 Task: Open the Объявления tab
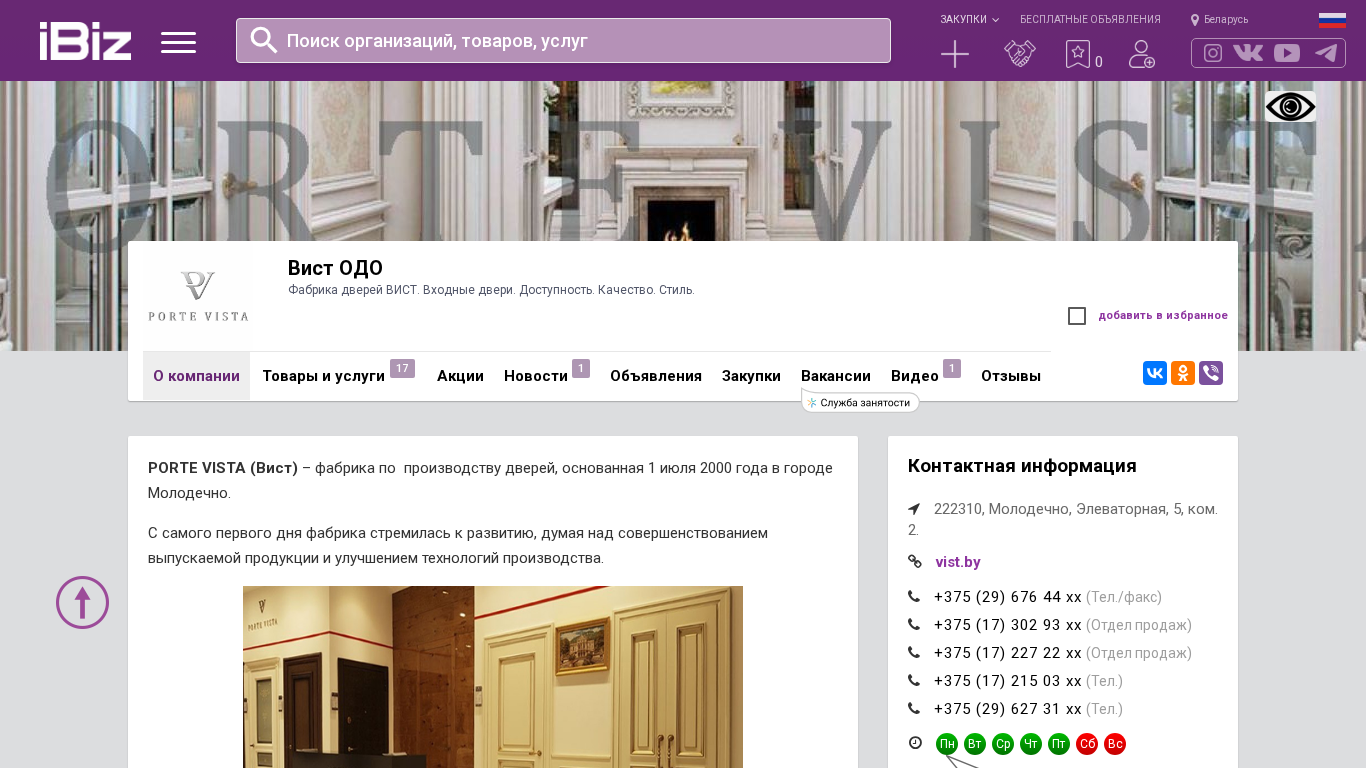656,376
